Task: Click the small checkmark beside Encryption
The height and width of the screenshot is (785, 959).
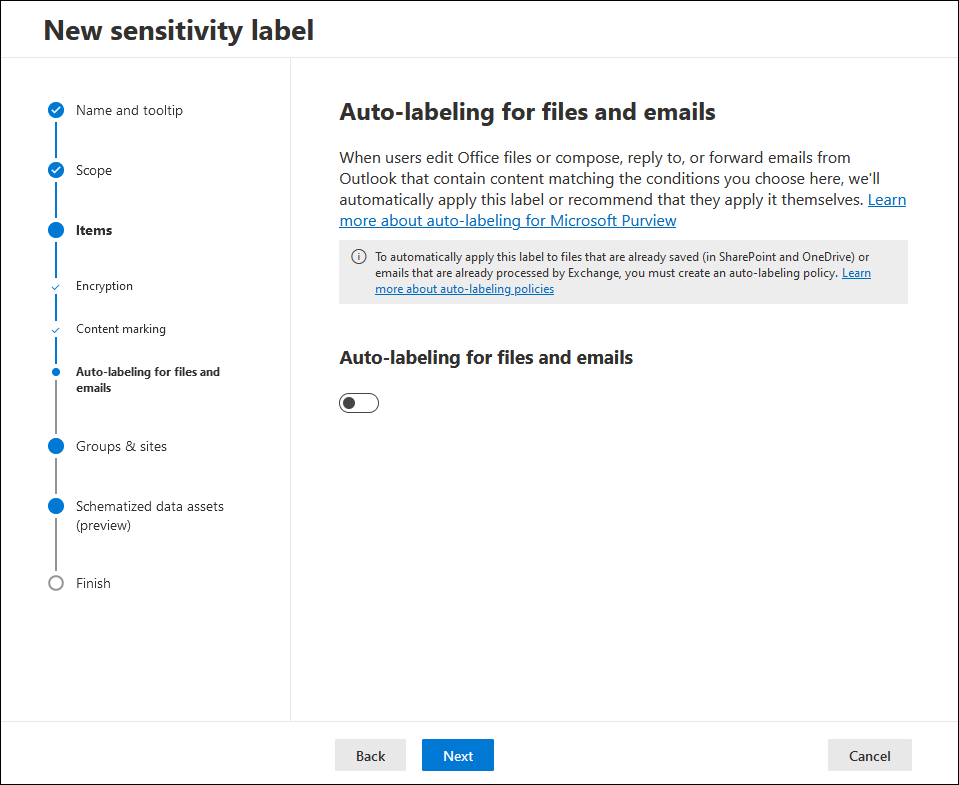Action: pos(56,287)
